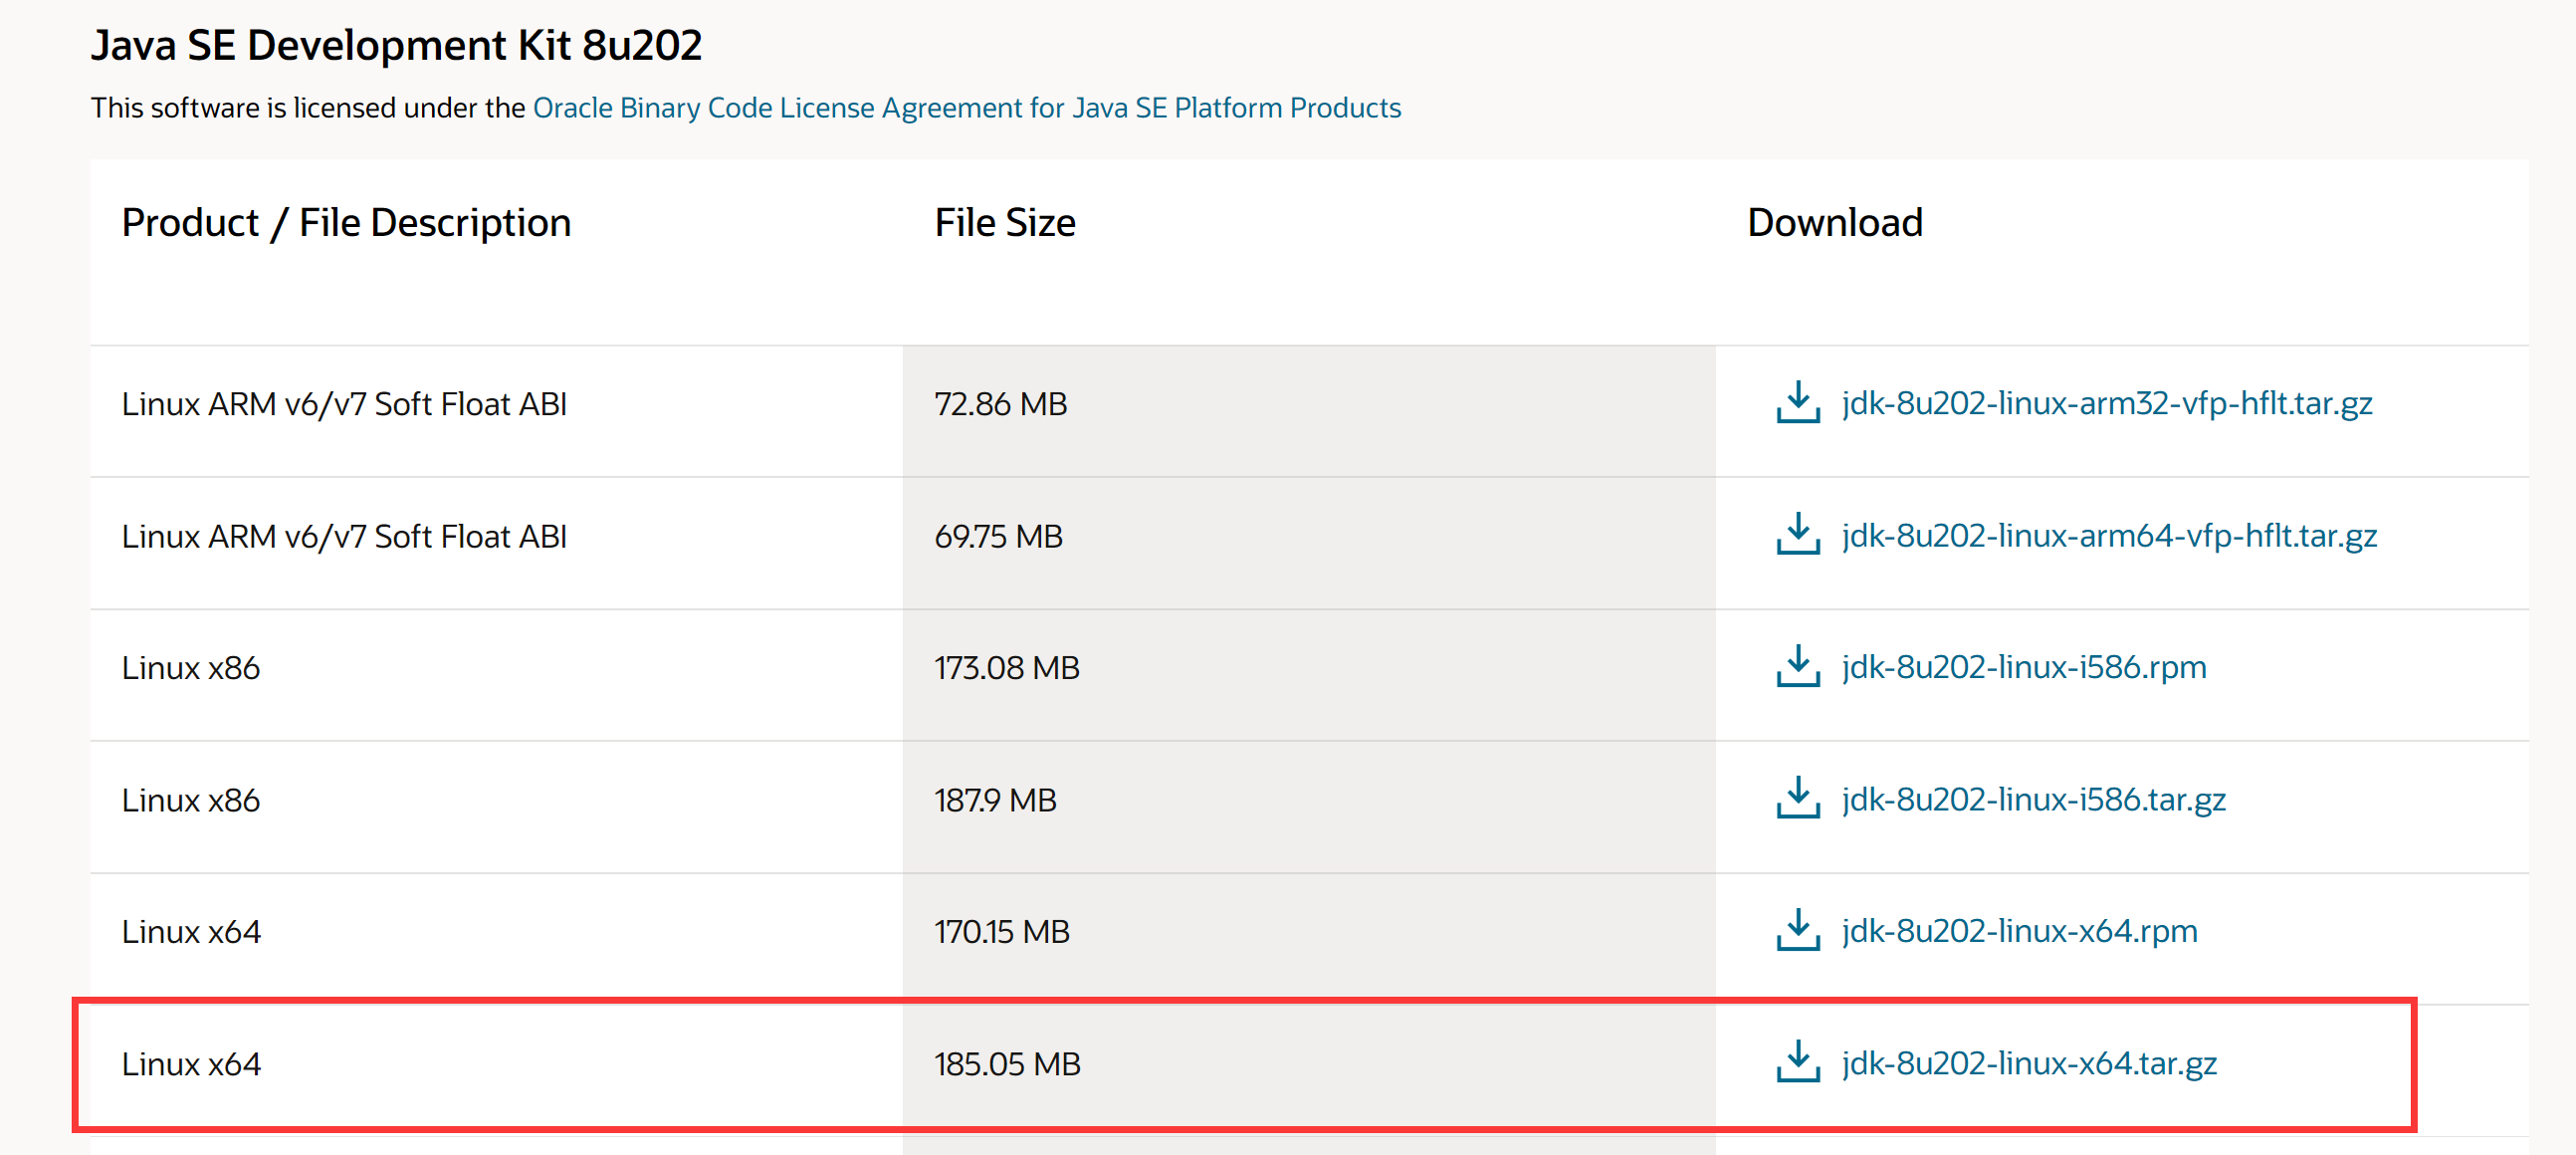
Task: Click download icon for arm32-vfp-hflt tarball
Action: coord(1797,403)
